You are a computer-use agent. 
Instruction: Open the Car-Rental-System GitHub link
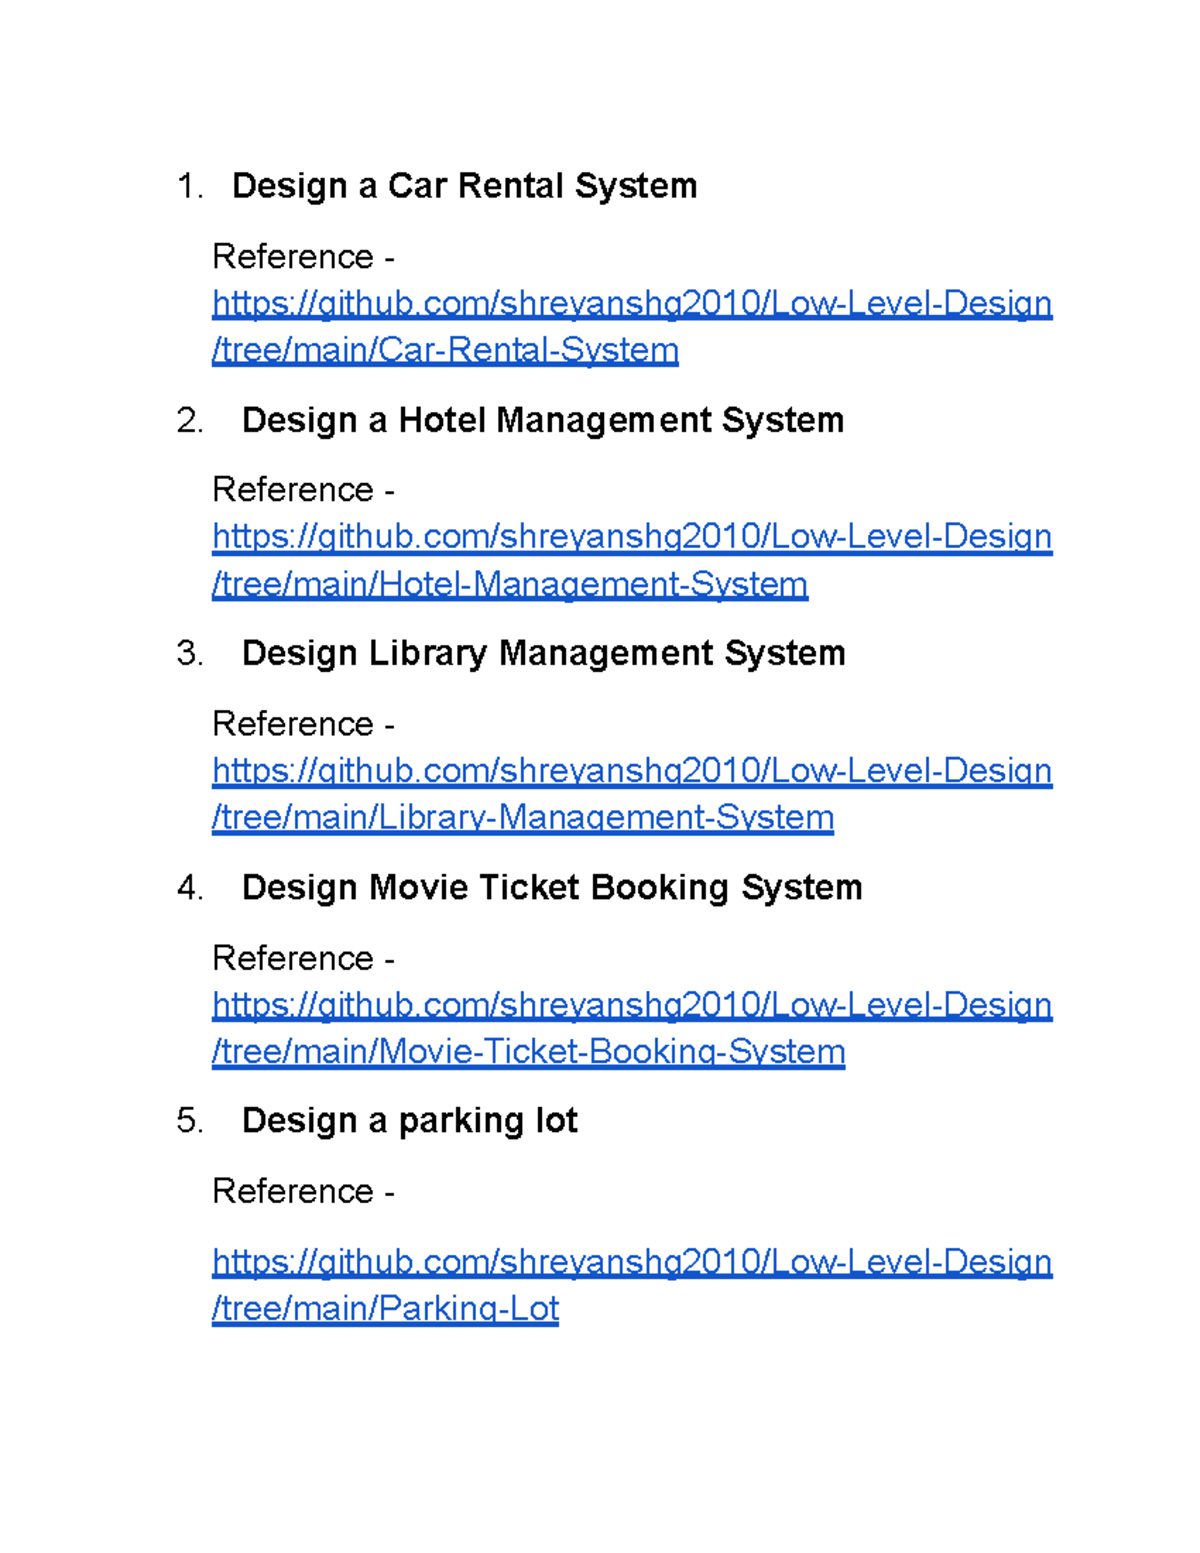tap(632, 327)
